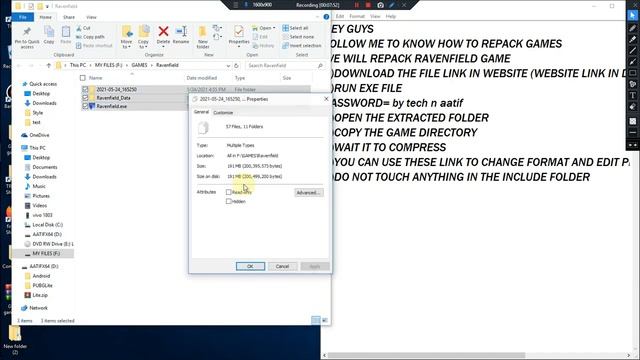Viewport: 640px width, 360px height.
Task: Create a New folder from ribbon
Action: 203,37
